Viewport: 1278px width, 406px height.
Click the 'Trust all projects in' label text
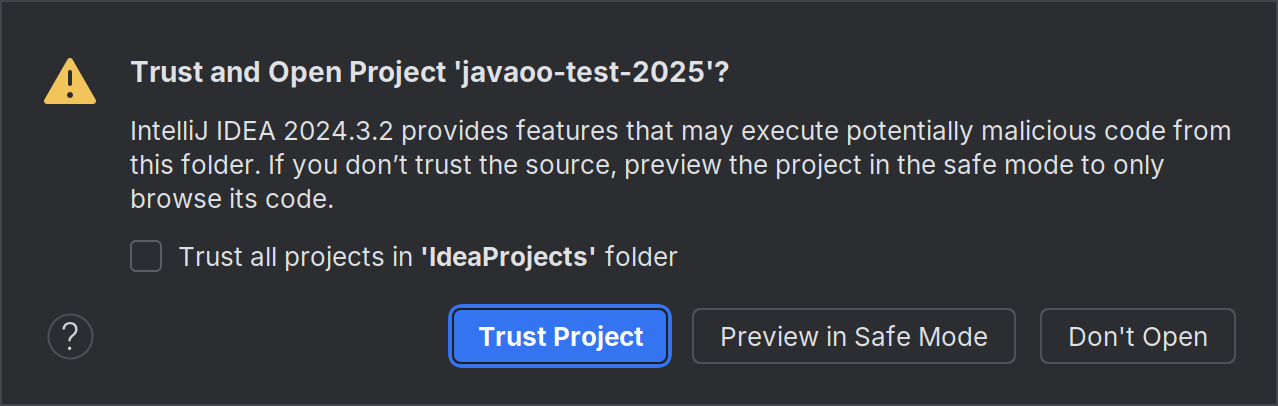[296, 257]
